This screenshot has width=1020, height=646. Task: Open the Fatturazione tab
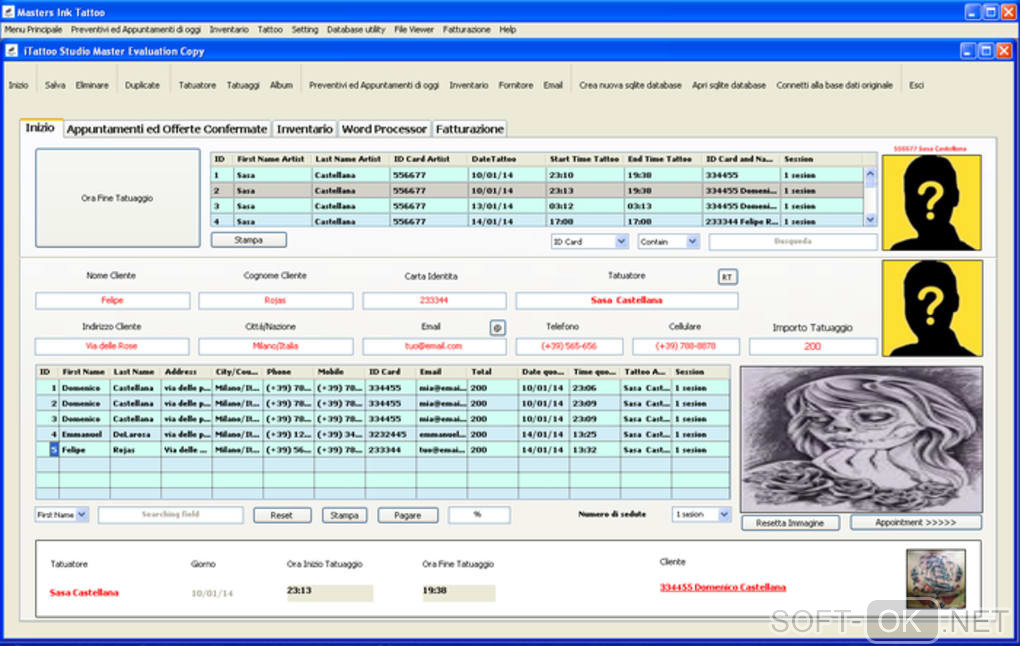click(469, 129)
